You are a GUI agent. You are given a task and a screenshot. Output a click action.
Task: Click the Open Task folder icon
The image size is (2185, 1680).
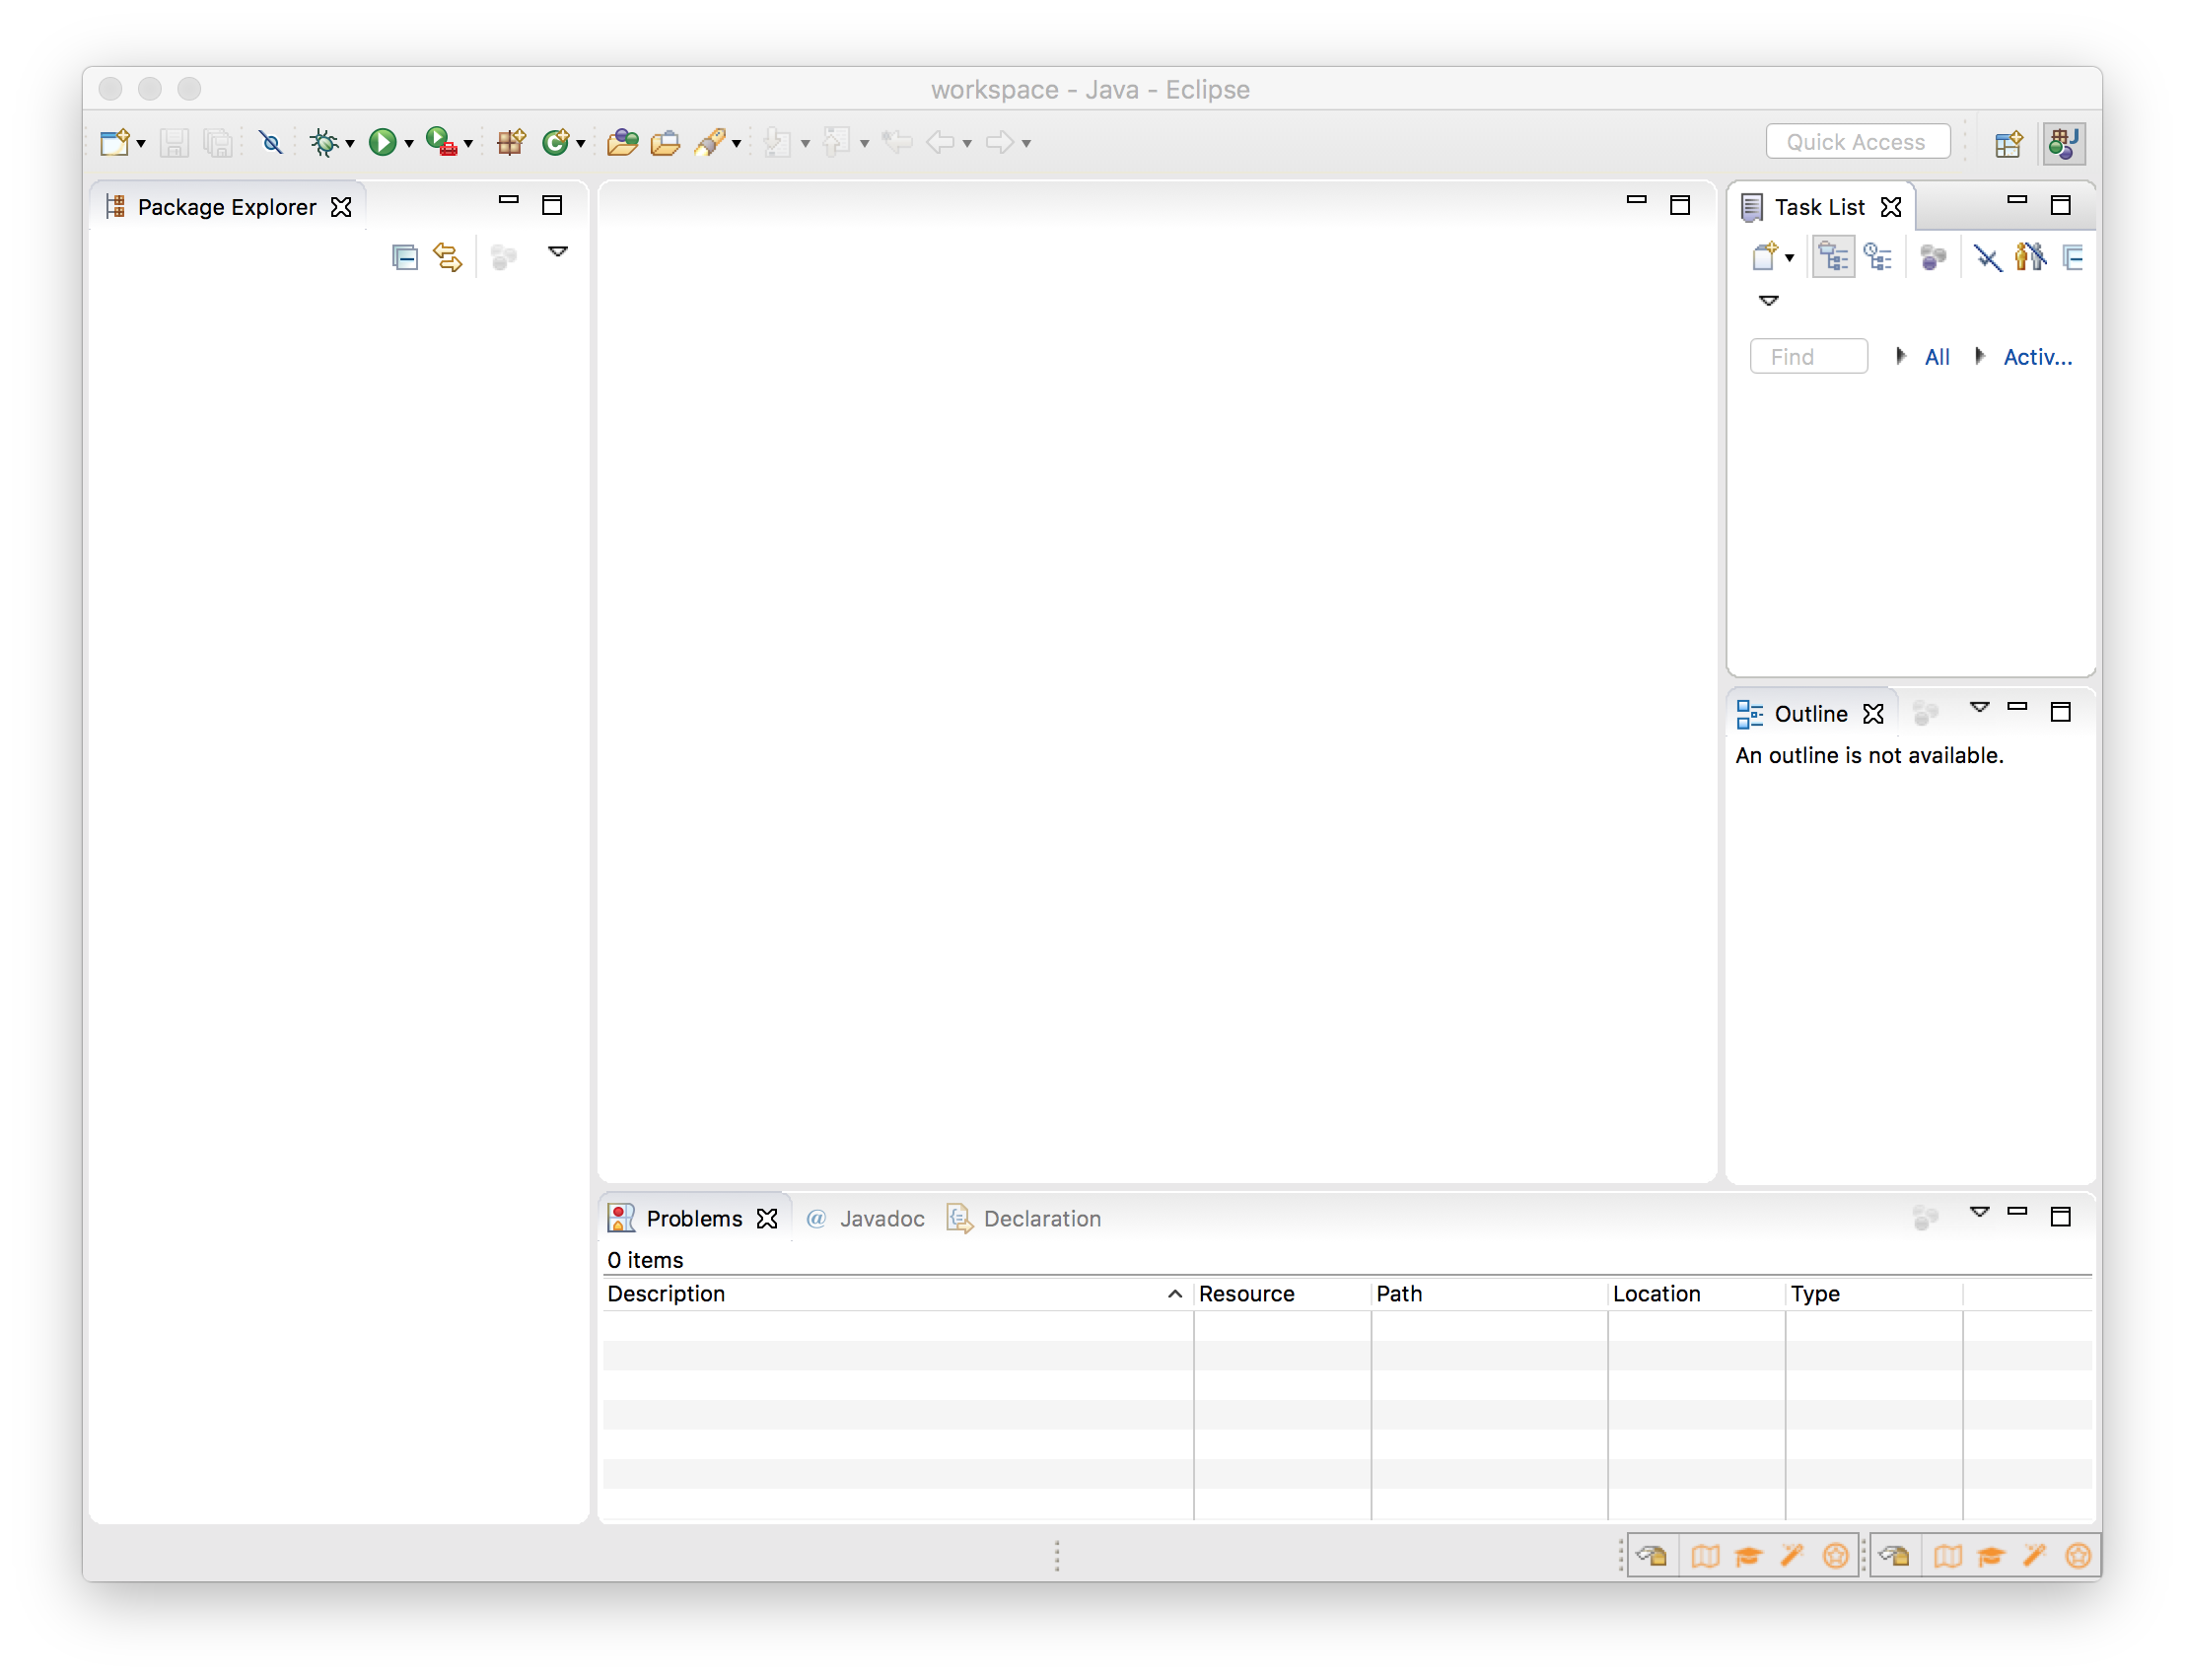(x=665, y=142)
